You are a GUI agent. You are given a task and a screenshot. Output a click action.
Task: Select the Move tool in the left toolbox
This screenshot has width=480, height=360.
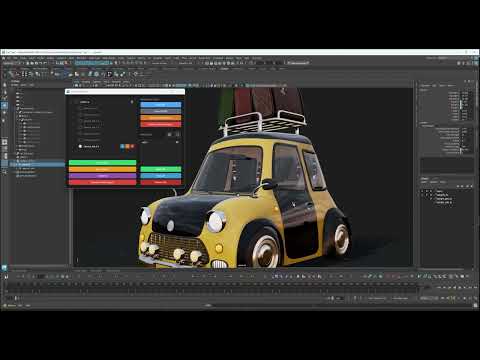point(4,105)
